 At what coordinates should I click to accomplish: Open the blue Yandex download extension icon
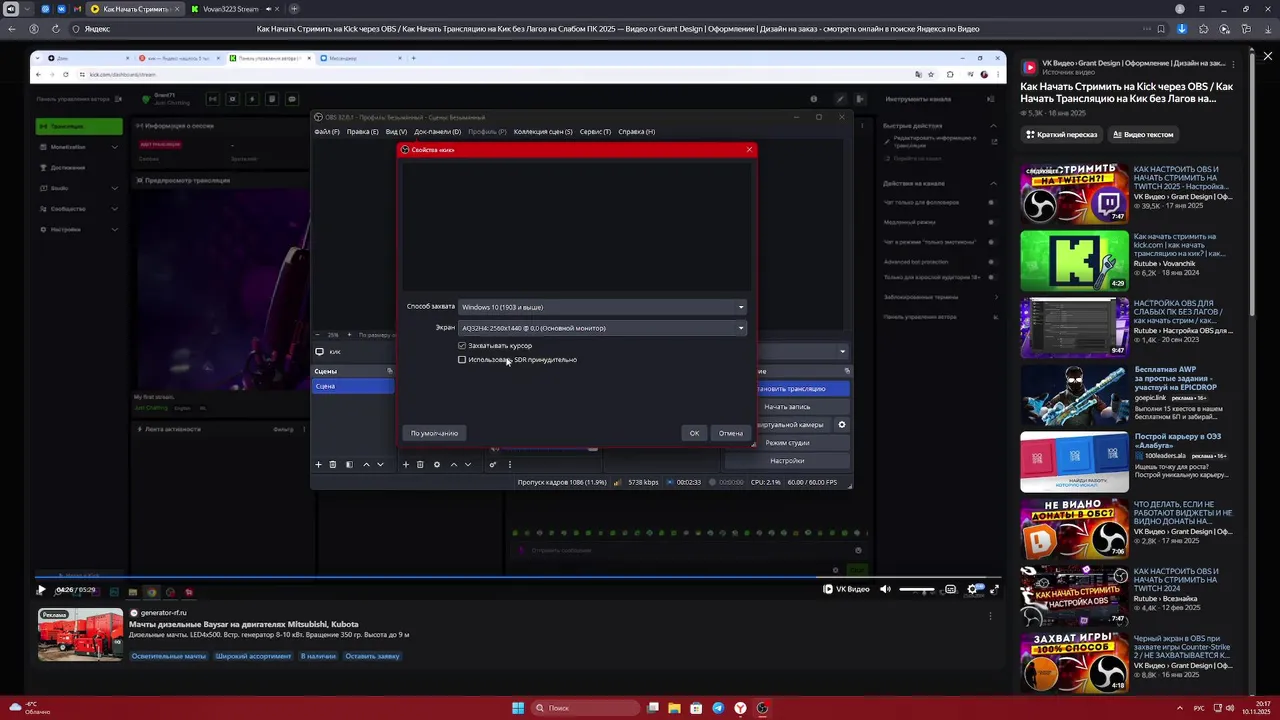point(1182,29)
